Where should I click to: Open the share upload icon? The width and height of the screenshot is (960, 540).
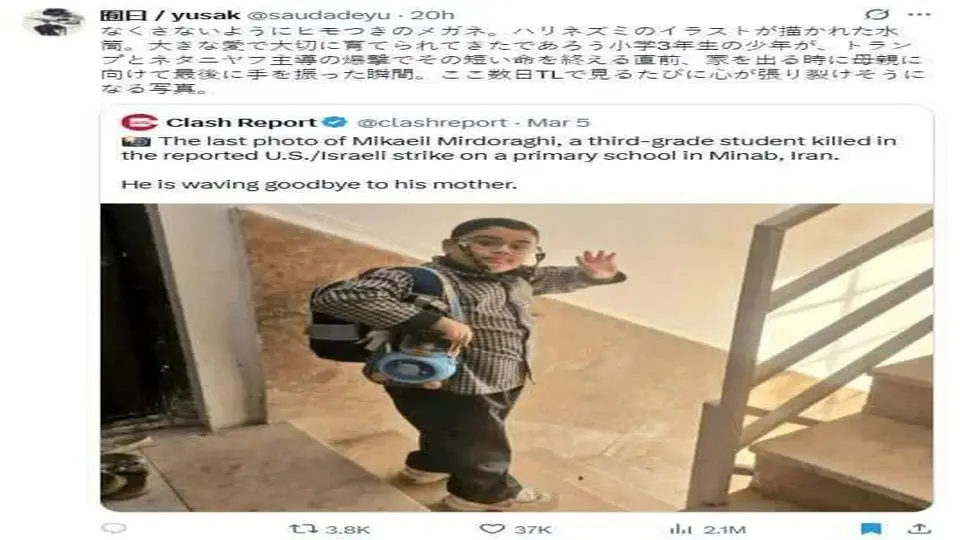[x=919, y=528]
